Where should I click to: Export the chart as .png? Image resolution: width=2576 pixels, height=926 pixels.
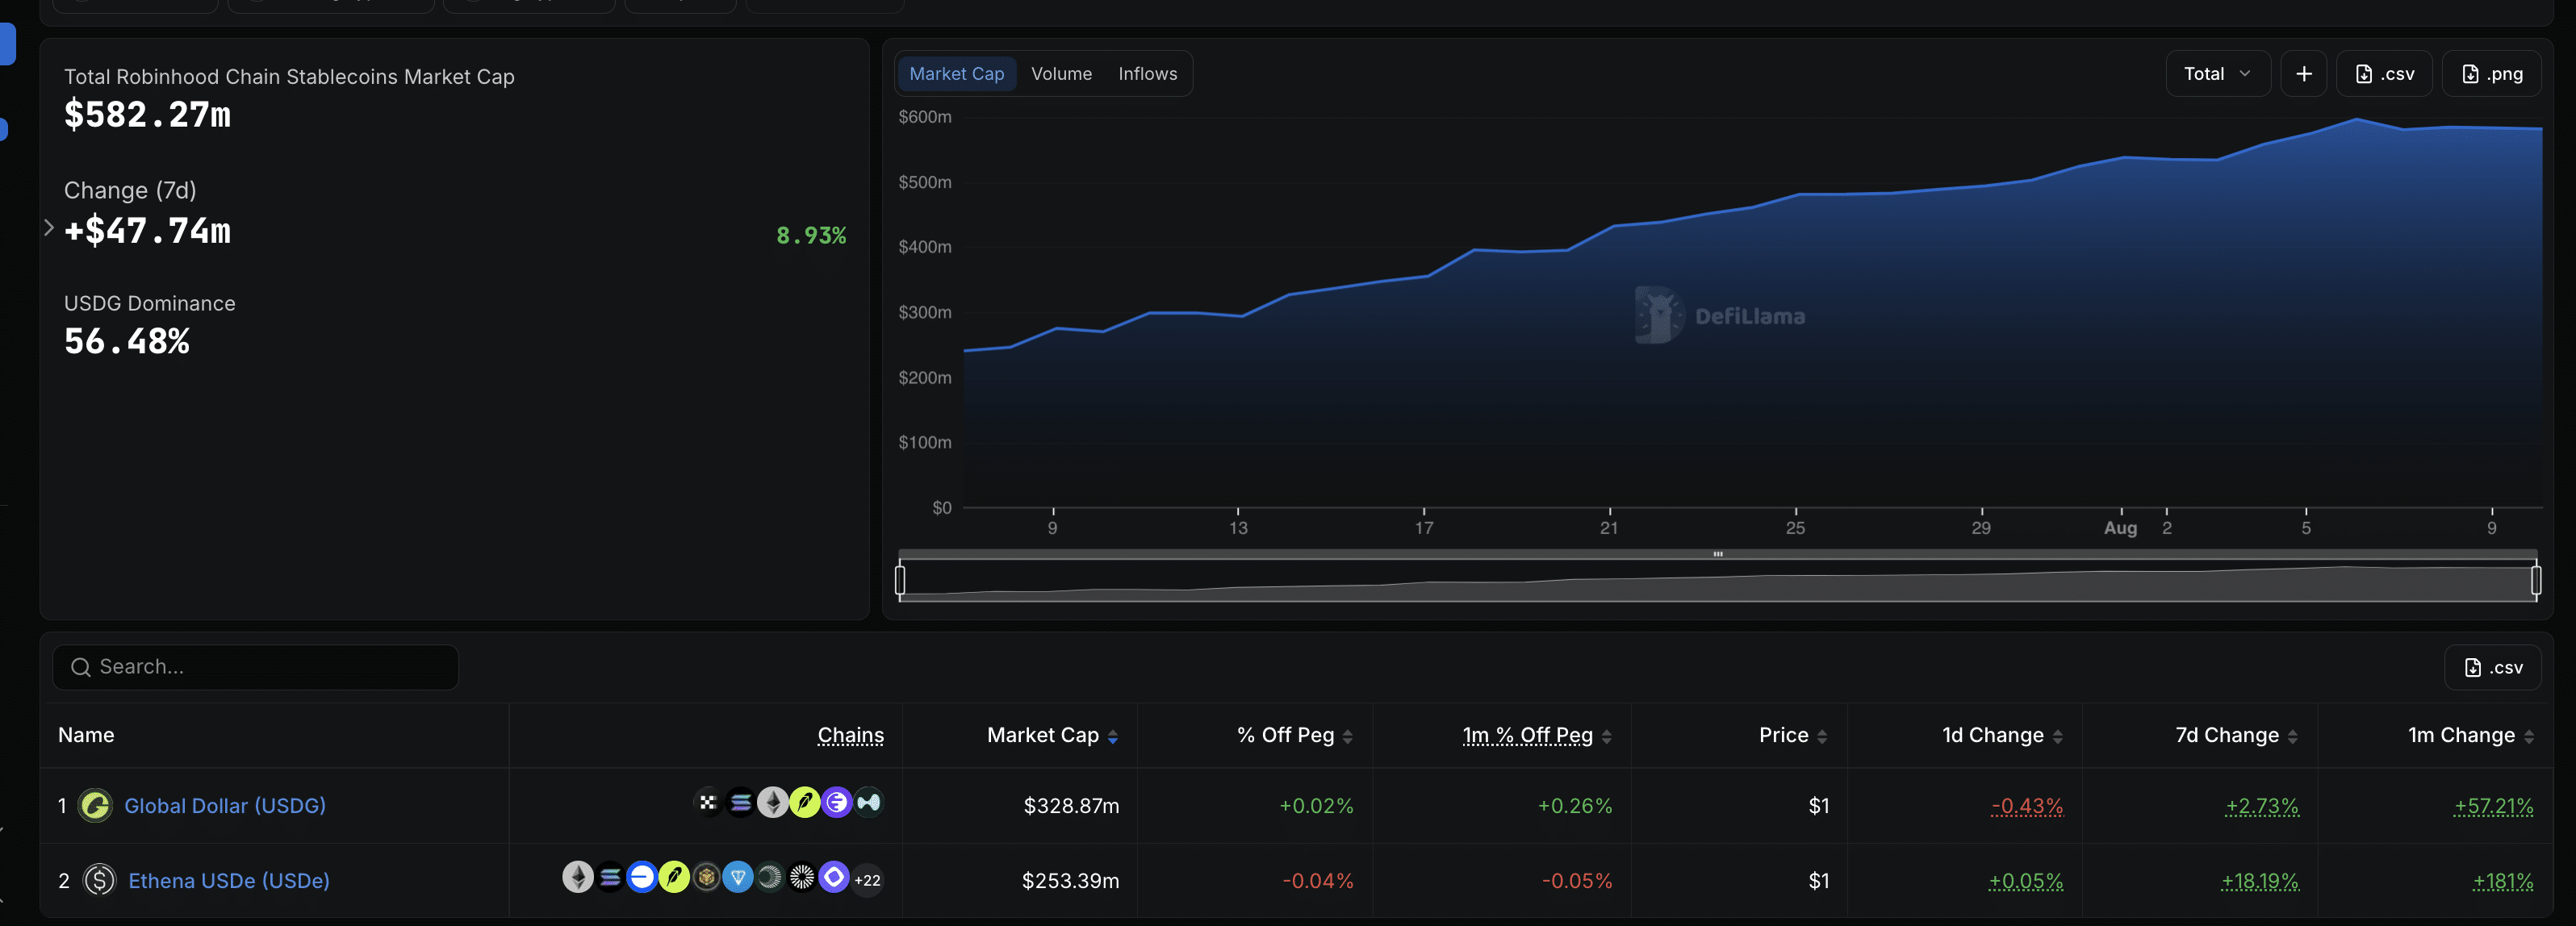coord(2491,74)
